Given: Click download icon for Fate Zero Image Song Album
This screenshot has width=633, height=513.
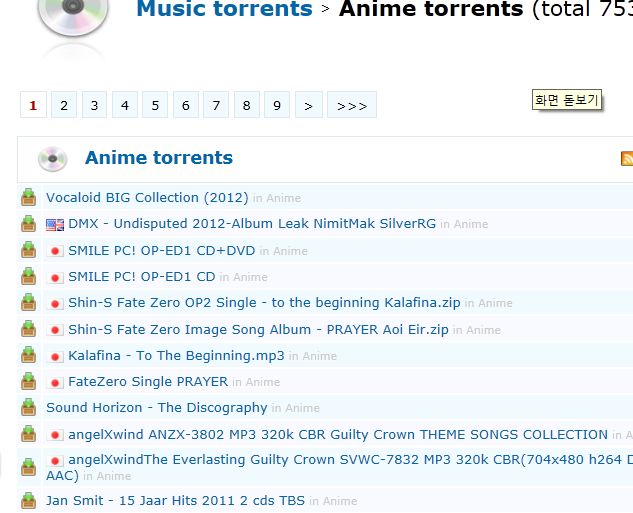Looking at the screenshot, I should coord(28,329).
